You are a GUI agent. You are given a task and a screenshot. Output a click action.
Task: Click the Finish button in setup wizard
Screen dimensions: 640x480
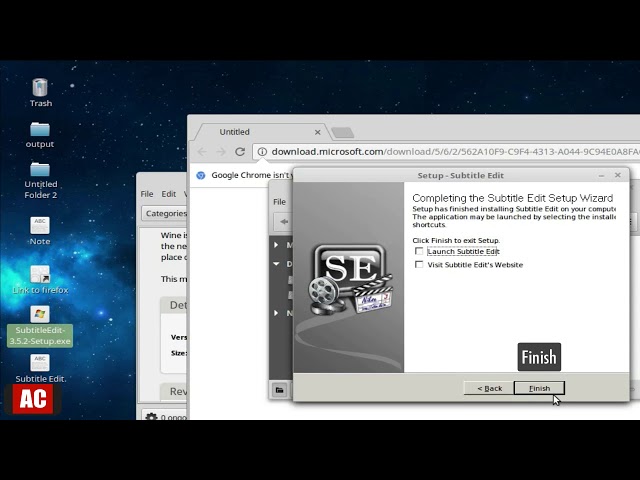pyautogui.click(x=539, y=388)
